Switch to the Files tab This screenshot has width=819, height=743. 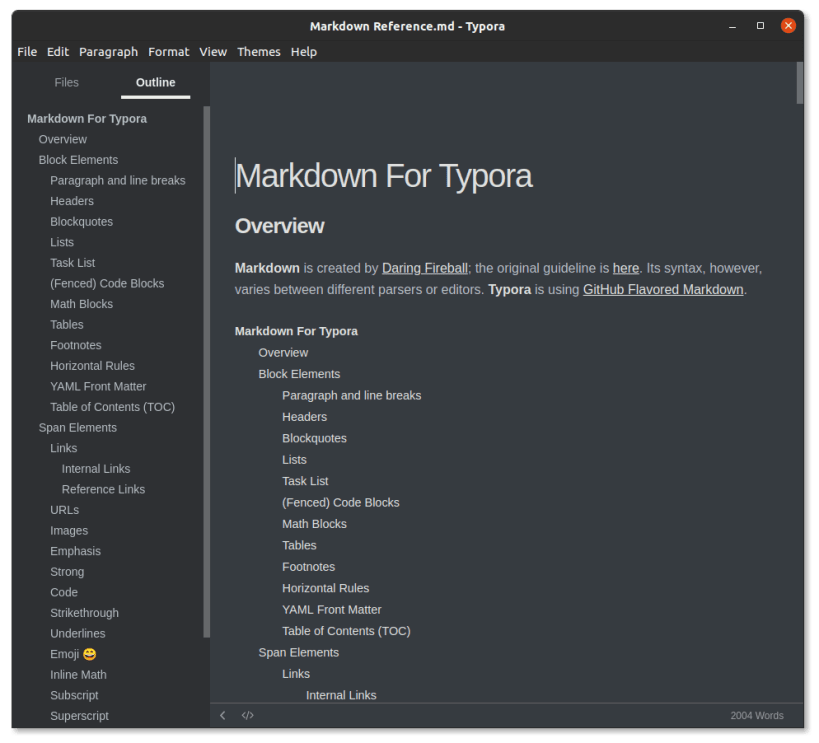point(66,83)
